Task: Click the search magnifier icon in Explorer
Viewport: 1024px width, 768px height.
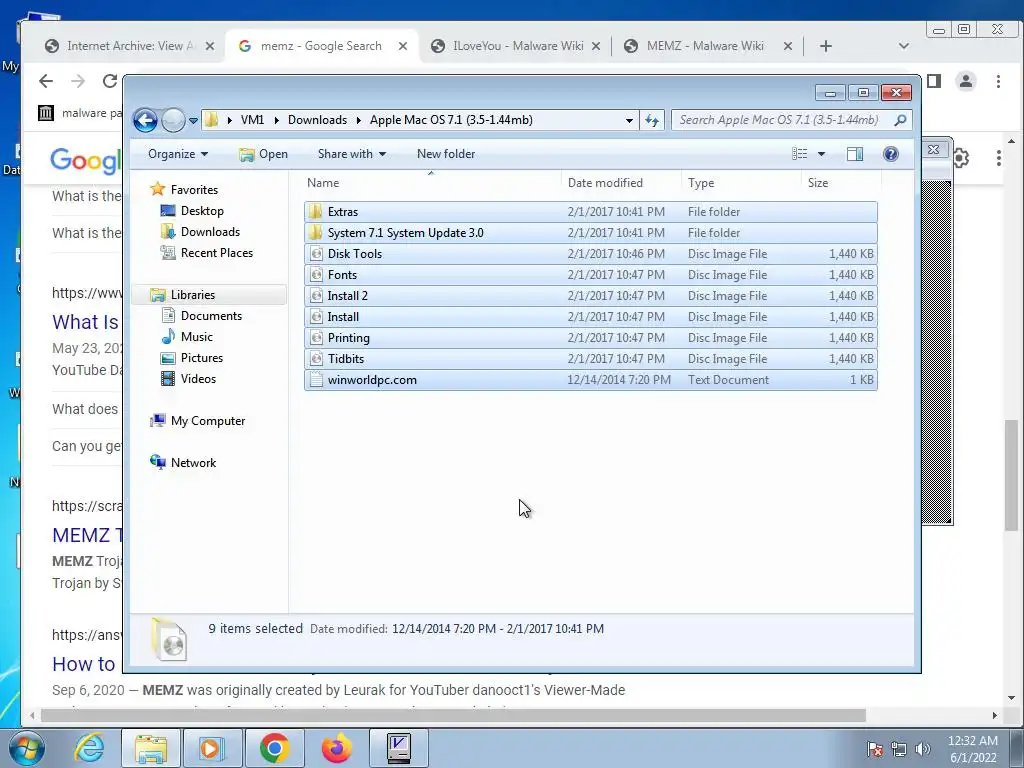Action: pos(900,120)
